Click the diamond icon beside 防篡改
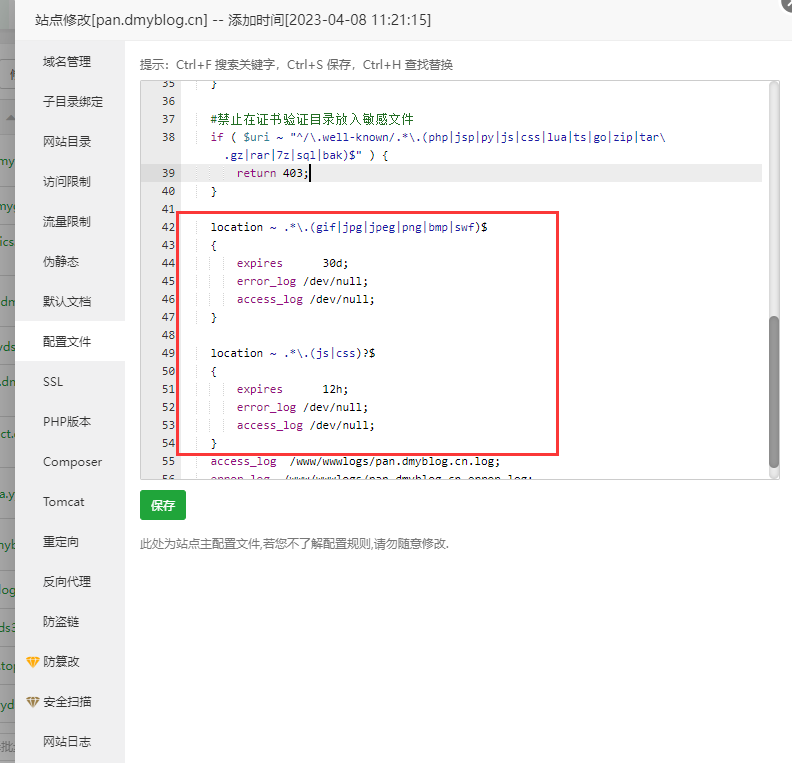Viewport: 792px width, 763px height. click(x=33, y=662)
